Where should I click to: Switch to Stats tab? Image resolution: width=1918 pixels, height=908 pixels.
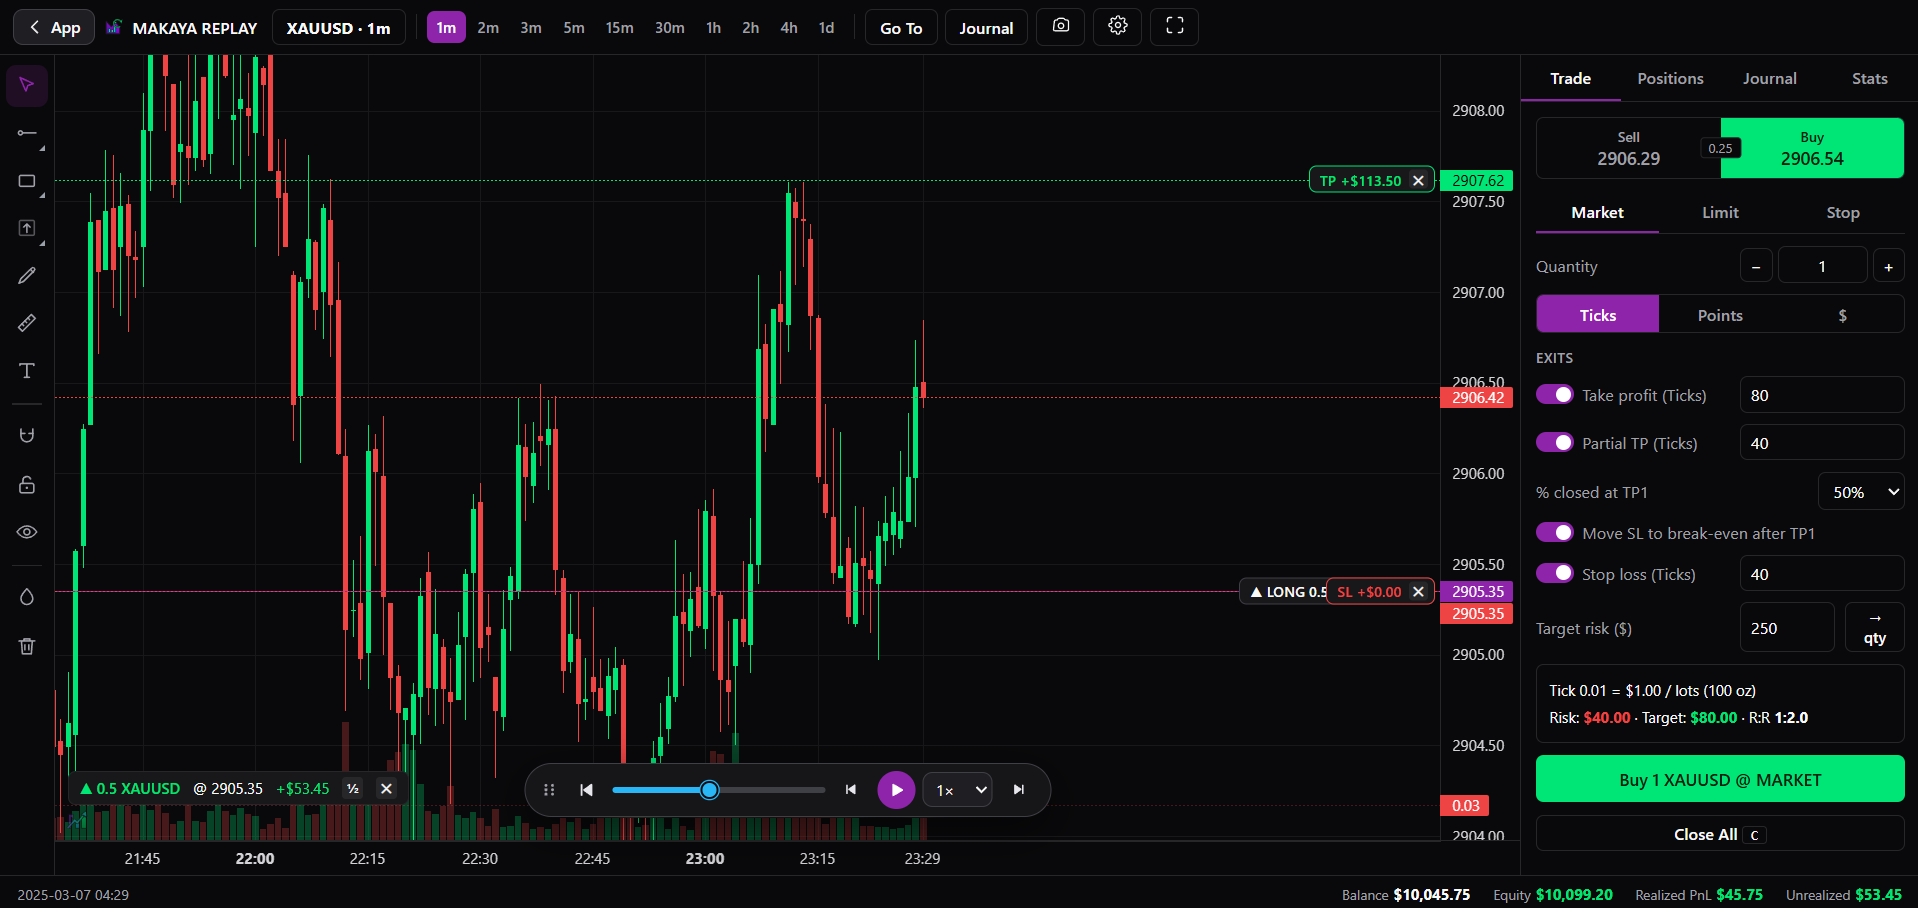point(1869,78)
